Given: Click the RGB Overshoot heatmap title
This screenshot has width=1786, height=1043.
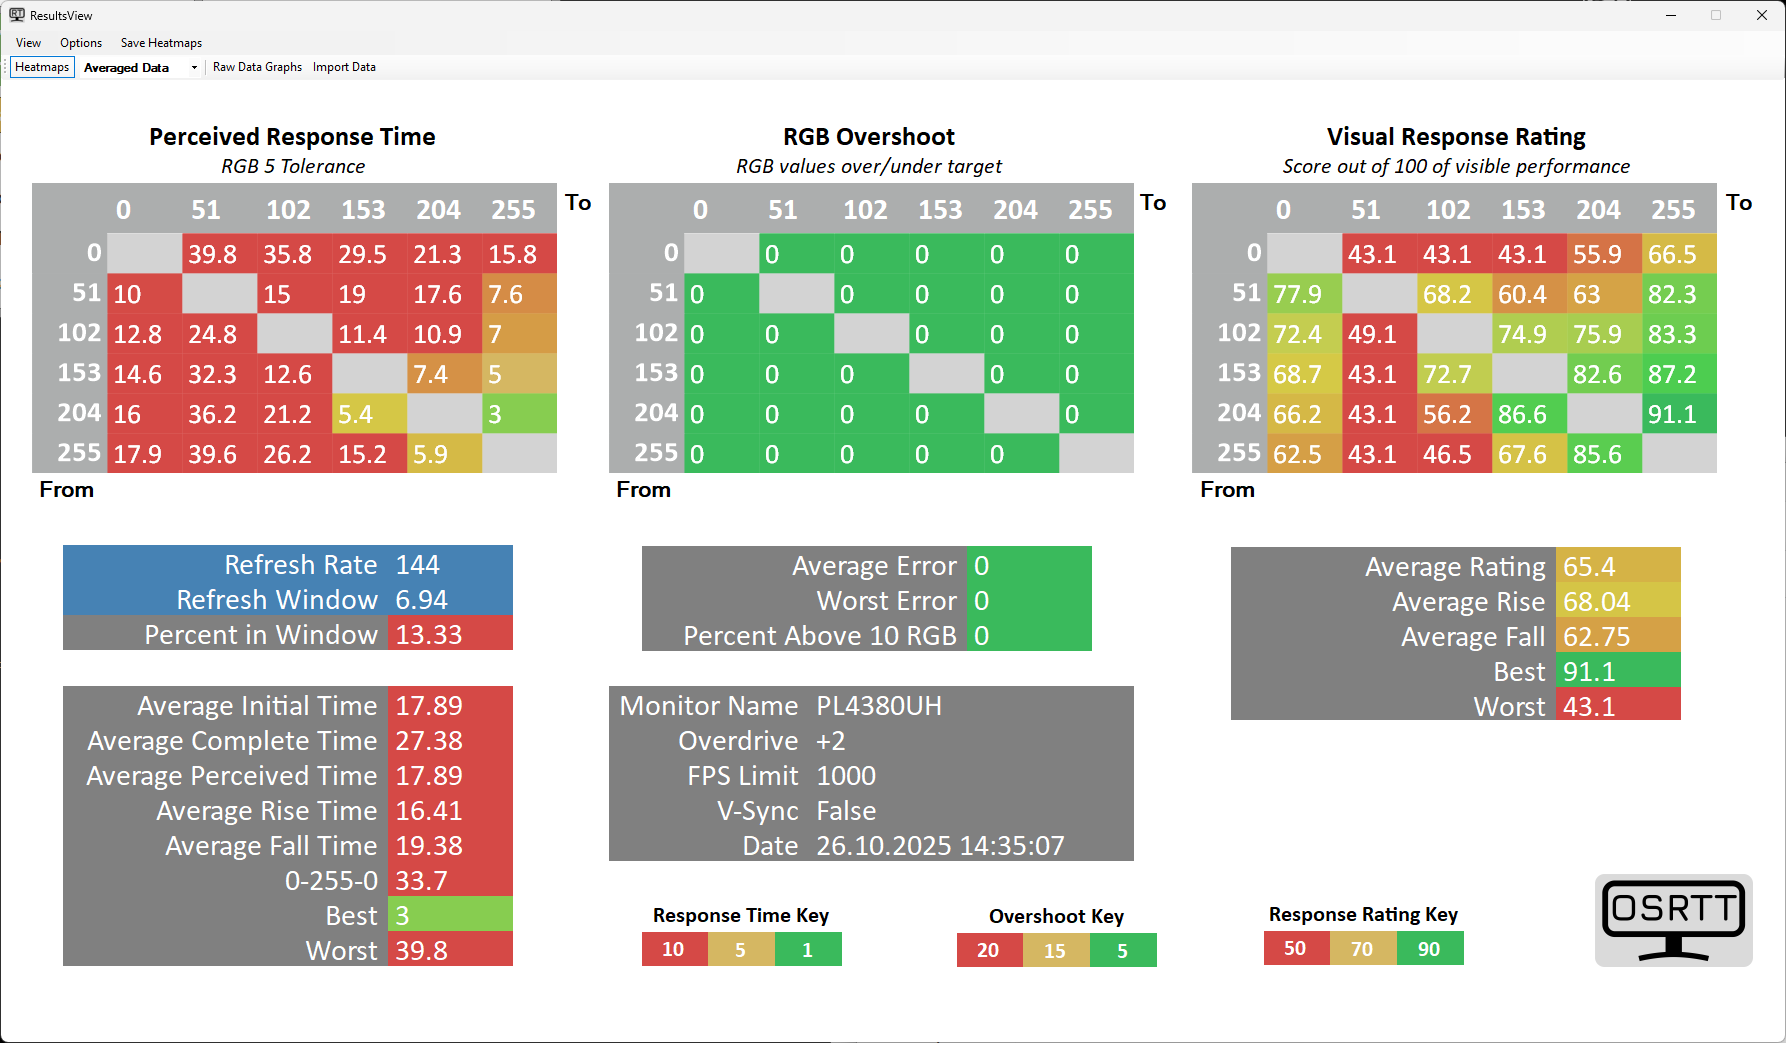Looking at the screenshot, I should (868, 137).
